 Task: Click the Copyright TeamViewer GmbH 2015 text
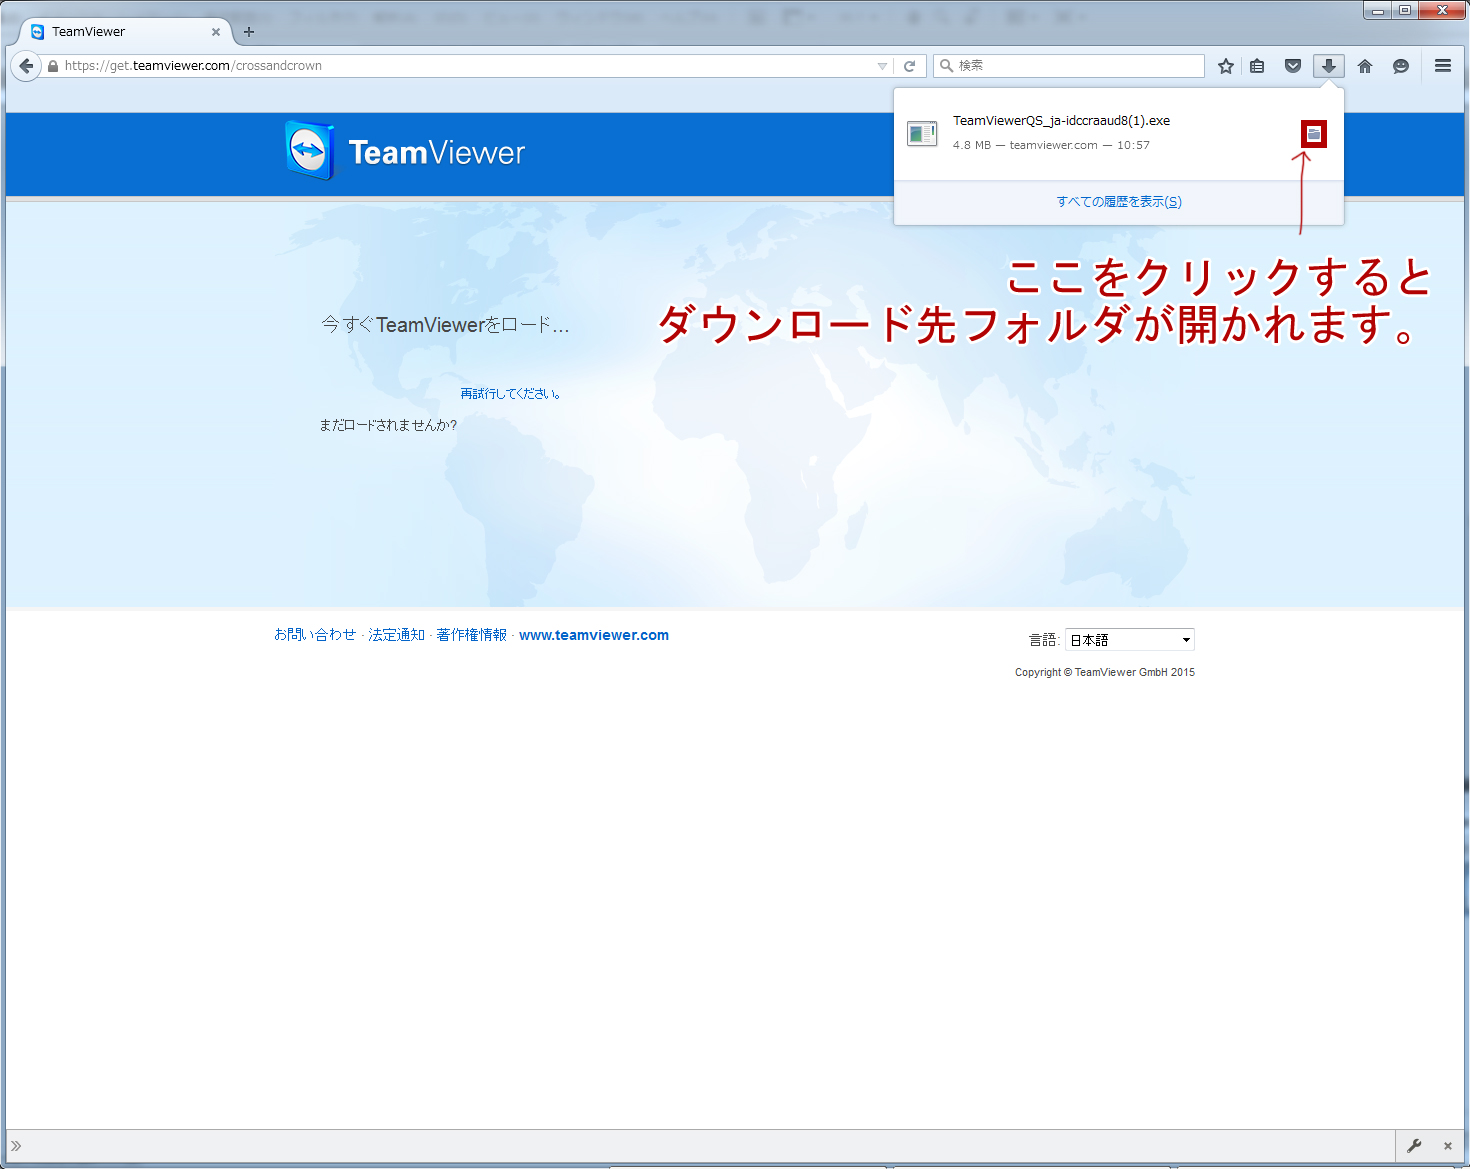pyautogui.click(x=1105, y=672)
